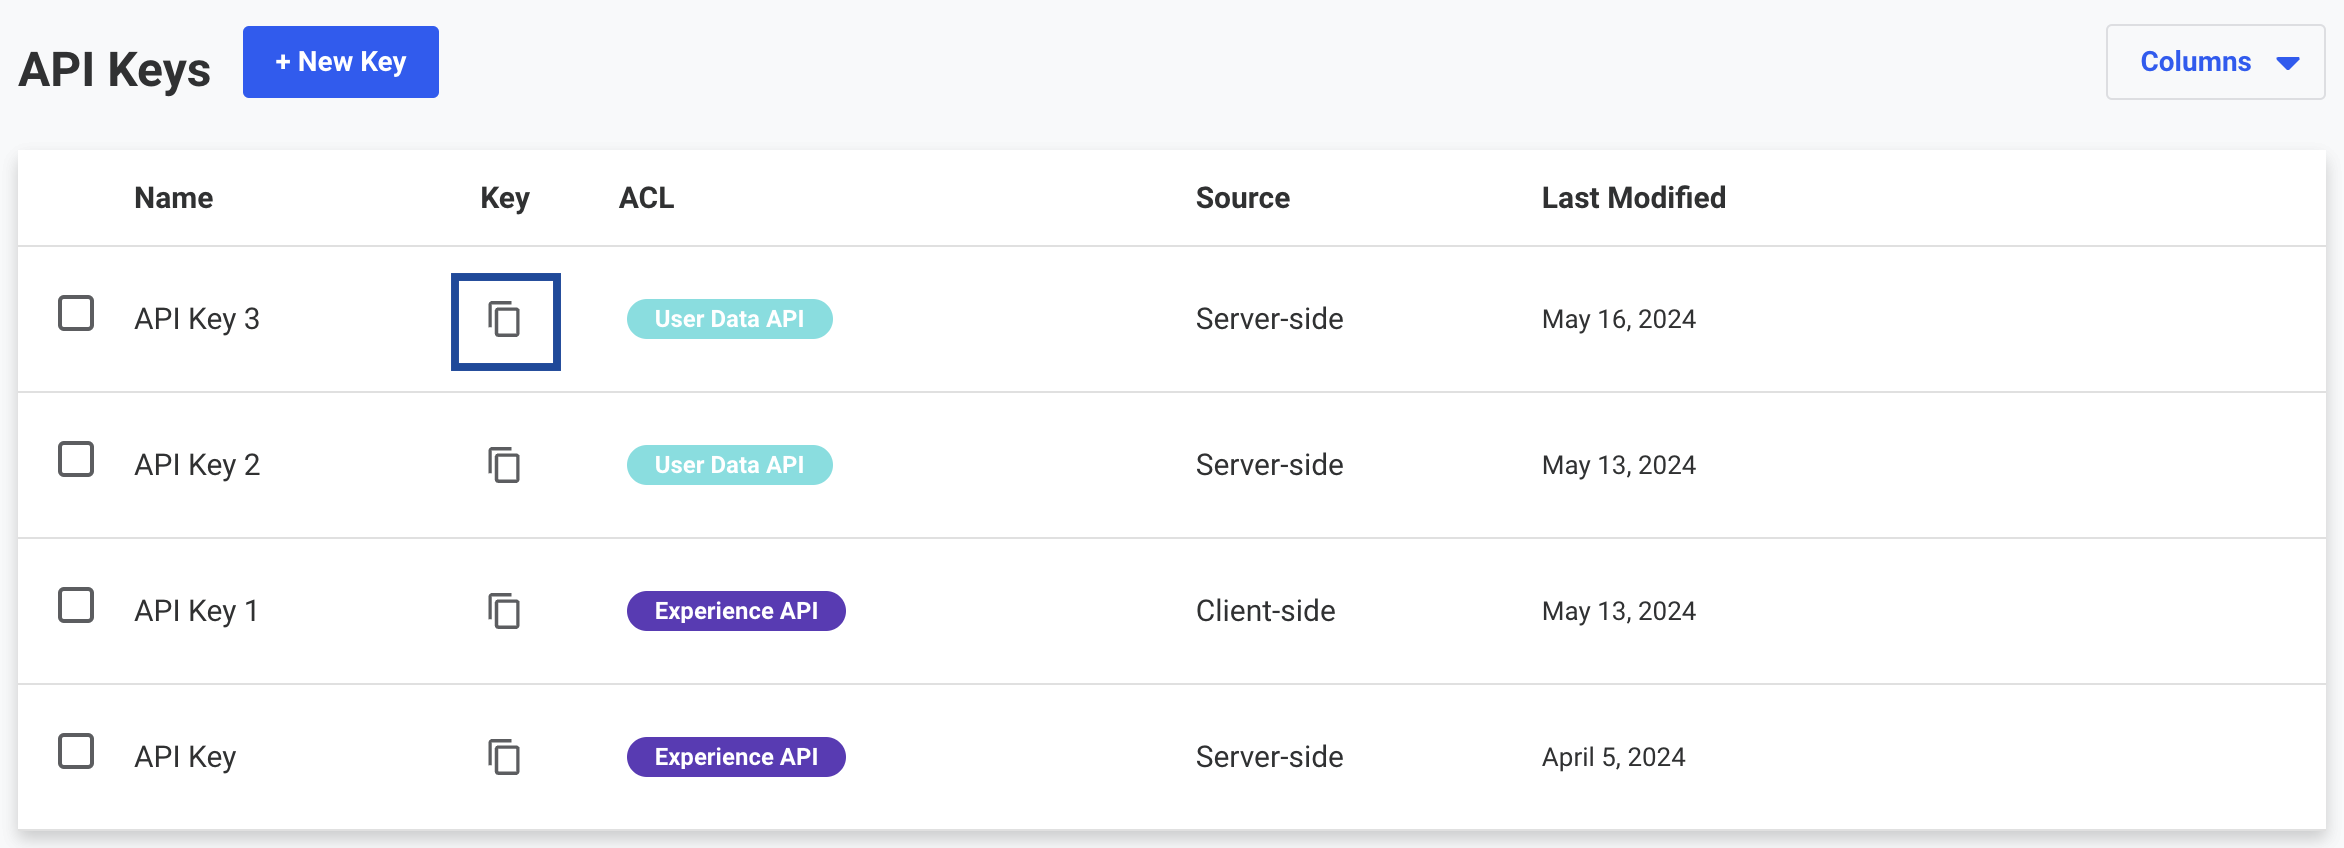Select checkbox for April 5, 2024 key
The height and width of the screenshot is (848, 2344).
(76, 751)
